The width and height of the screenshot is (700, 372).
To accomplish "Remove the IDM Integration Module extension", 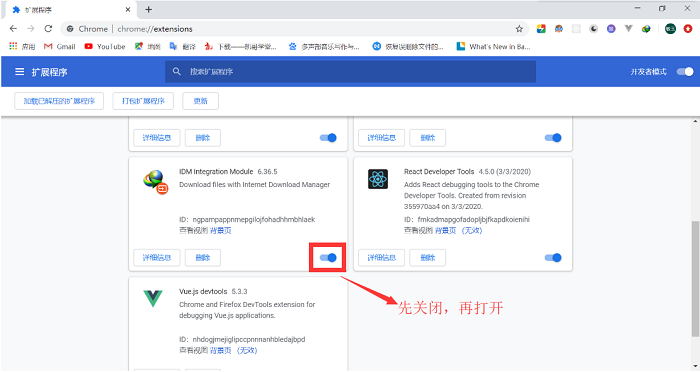I will tap(203, 257).
